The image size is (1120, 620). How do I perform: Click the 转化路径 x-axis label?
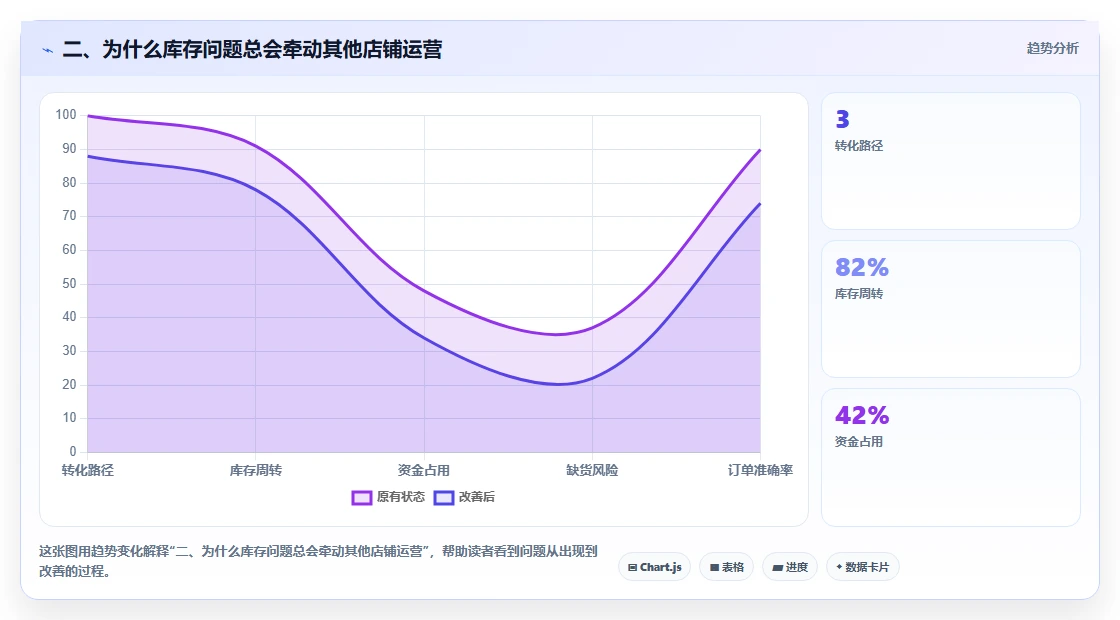click(88, 470)
